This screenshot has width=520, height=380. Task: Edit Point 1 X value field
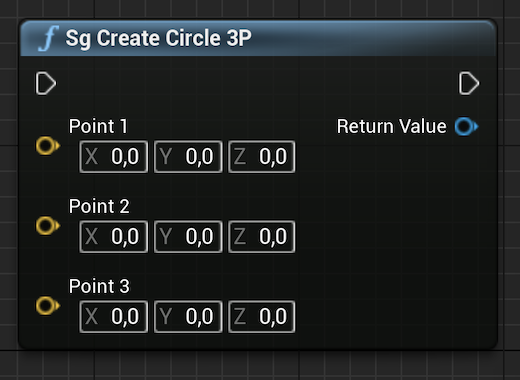pyautogui.click(x=114, y=157)
